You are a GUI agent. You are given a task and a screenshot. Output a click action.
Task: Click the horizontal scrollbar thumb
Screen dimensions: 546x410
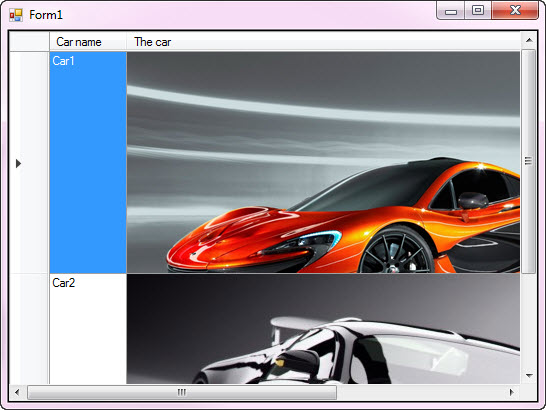(x=182, y=393)
